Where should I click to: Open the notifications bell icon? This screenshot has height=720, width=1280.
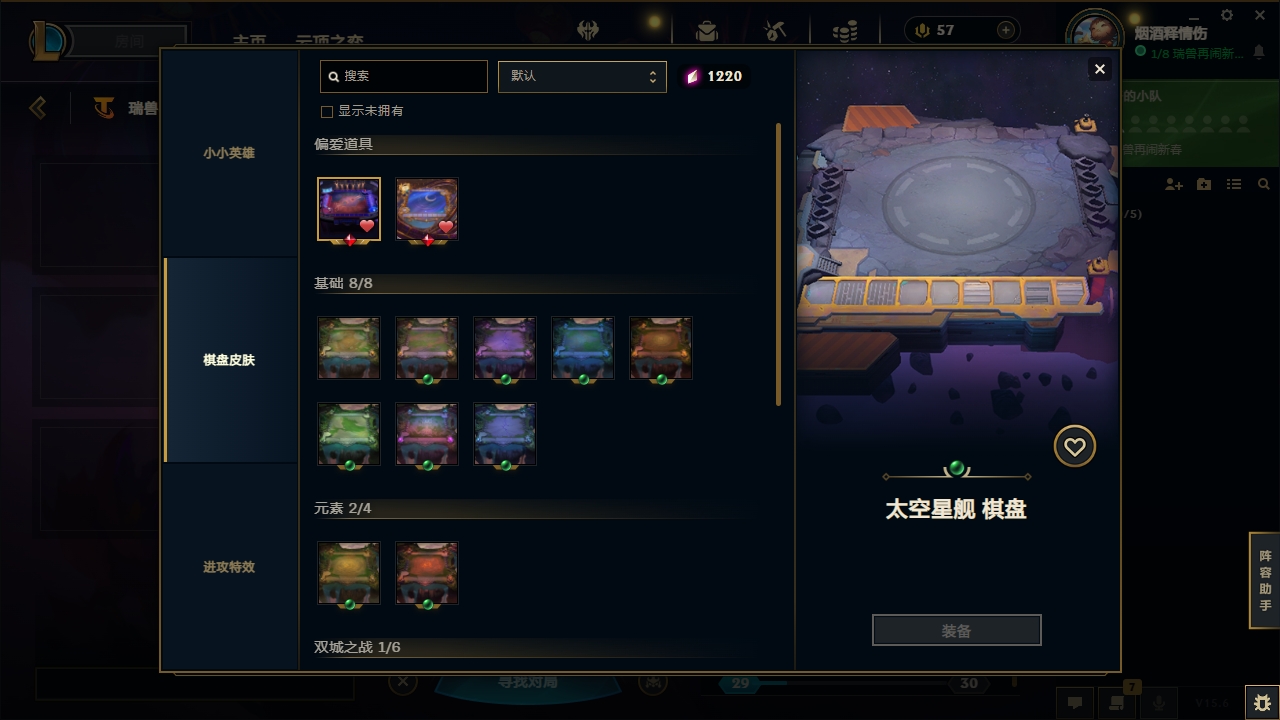point(1260,52)
